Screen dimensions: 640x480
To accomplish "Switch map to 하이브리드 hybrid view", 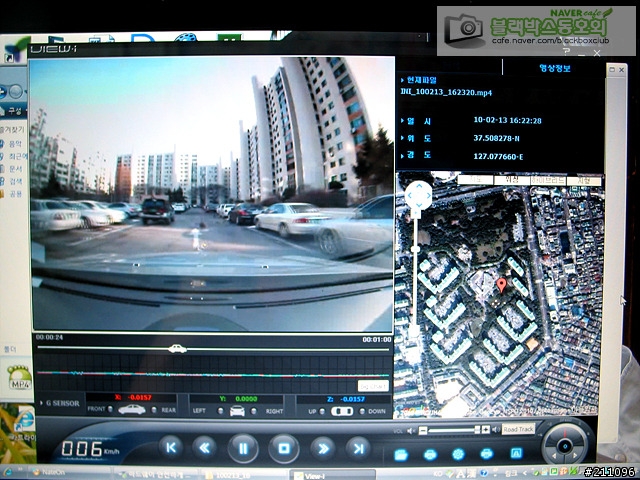I will [x=548, y=180].
